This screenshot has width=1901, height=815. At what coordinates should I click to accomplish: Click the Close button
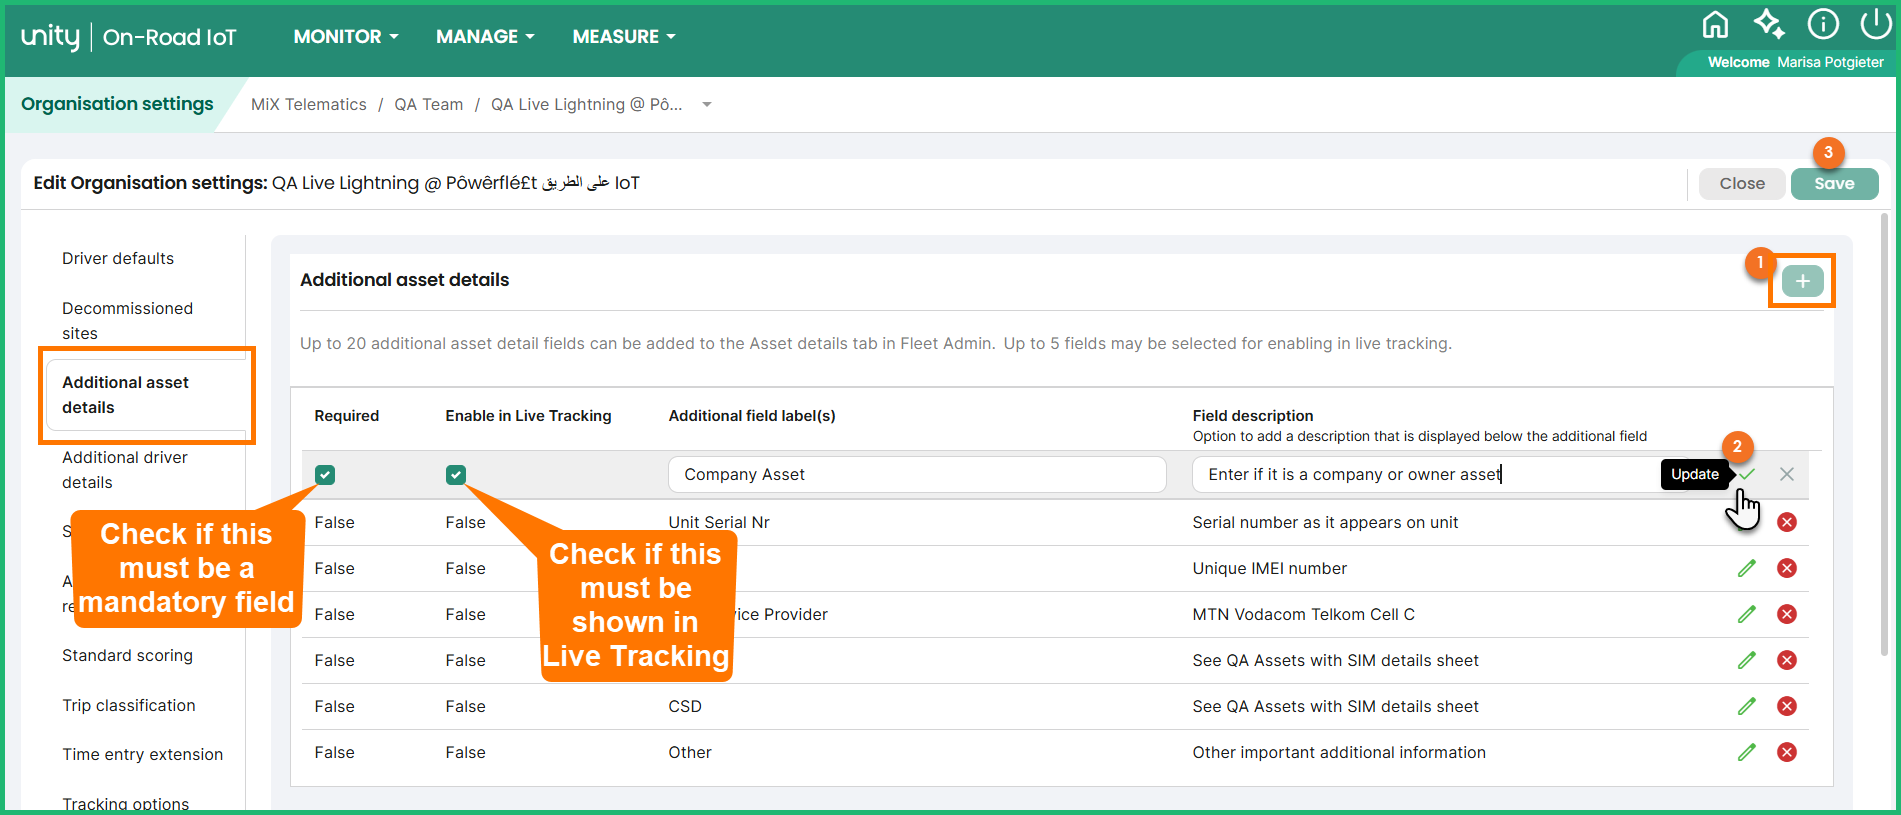[x=1742, y=183]
